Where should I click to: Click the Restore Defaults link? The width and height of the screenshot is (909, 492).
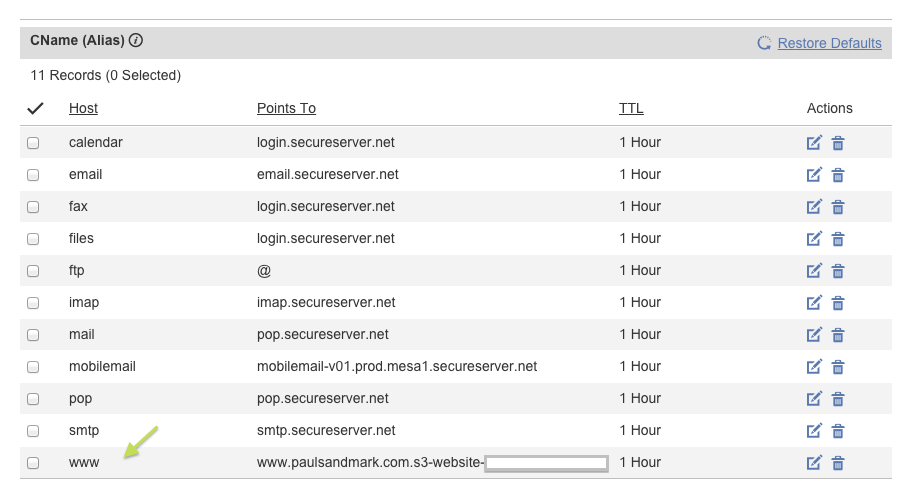click(x=830, y=43)
